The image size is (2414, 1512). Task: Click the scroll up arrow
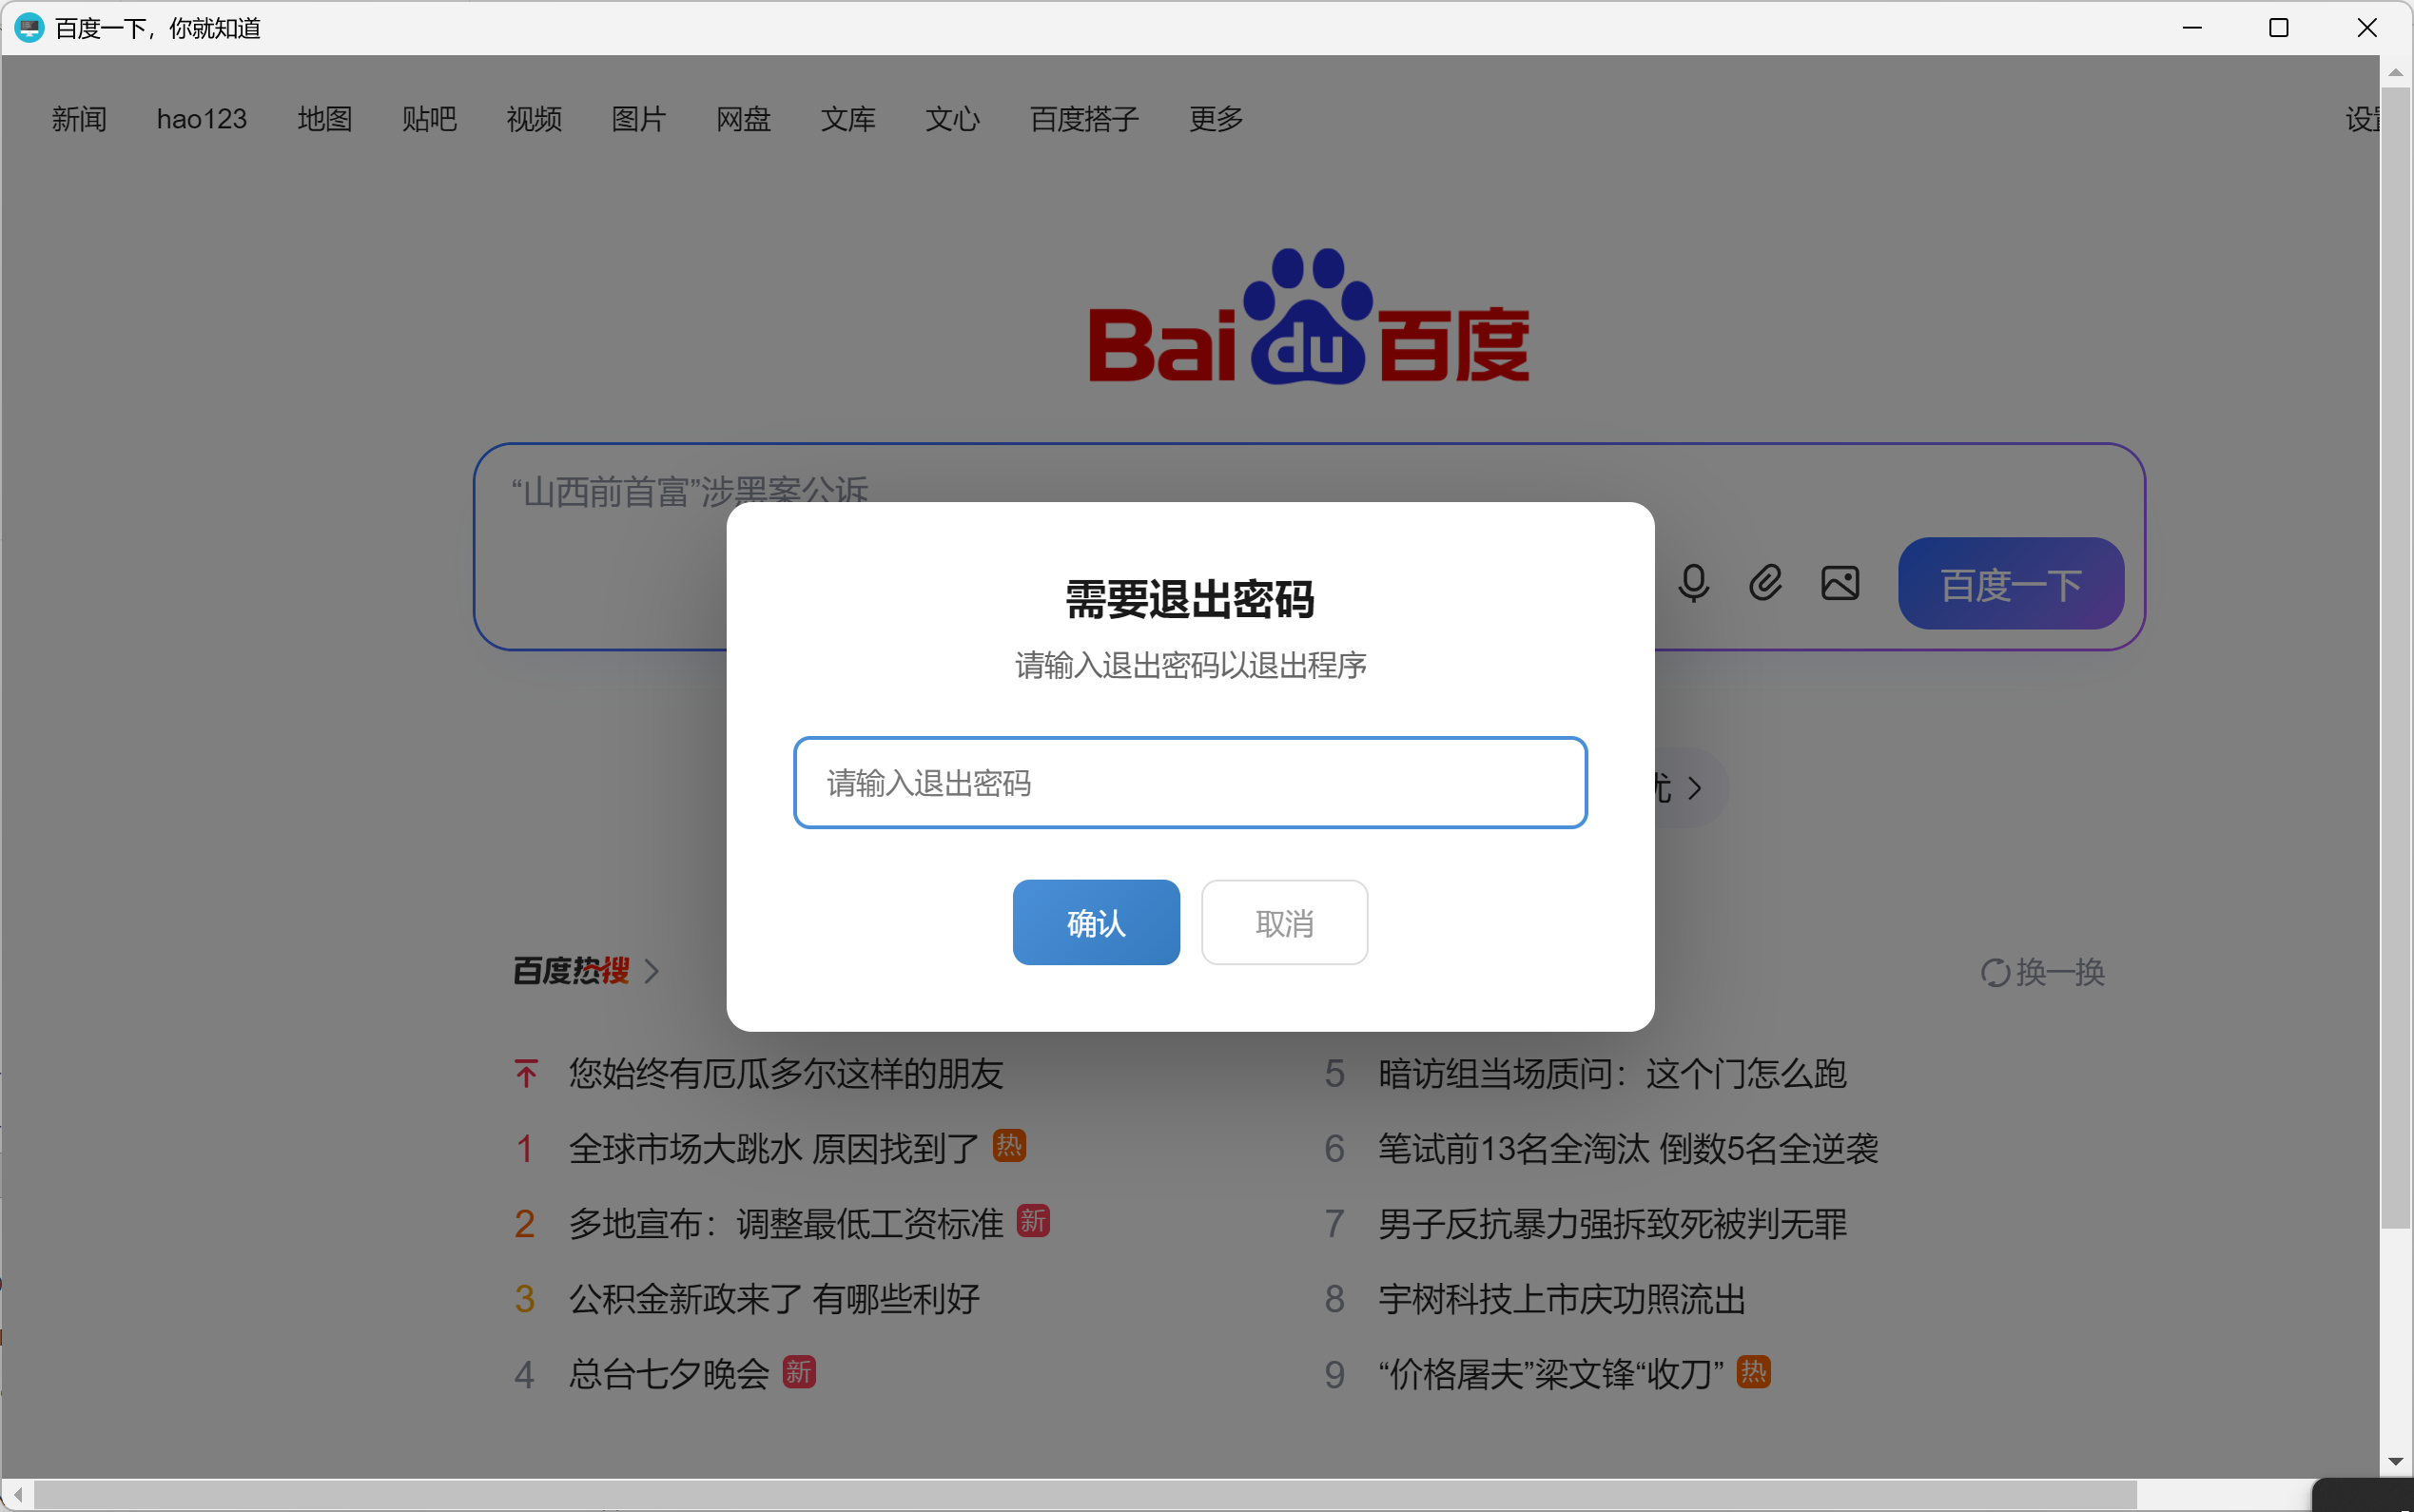[x=2395, y=72]
